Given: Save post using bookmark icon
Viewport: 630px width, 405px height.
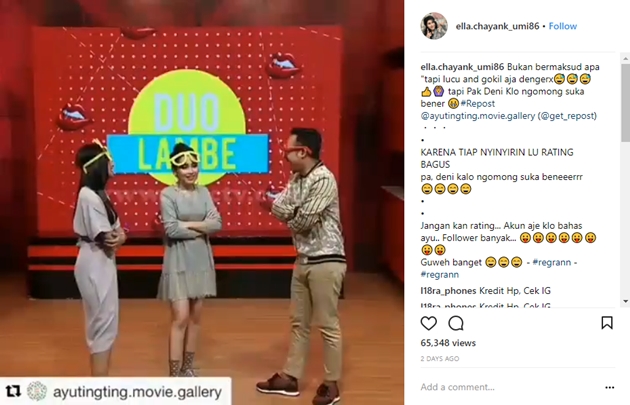Looking at the screenshot, I should [x=607, y=323].
